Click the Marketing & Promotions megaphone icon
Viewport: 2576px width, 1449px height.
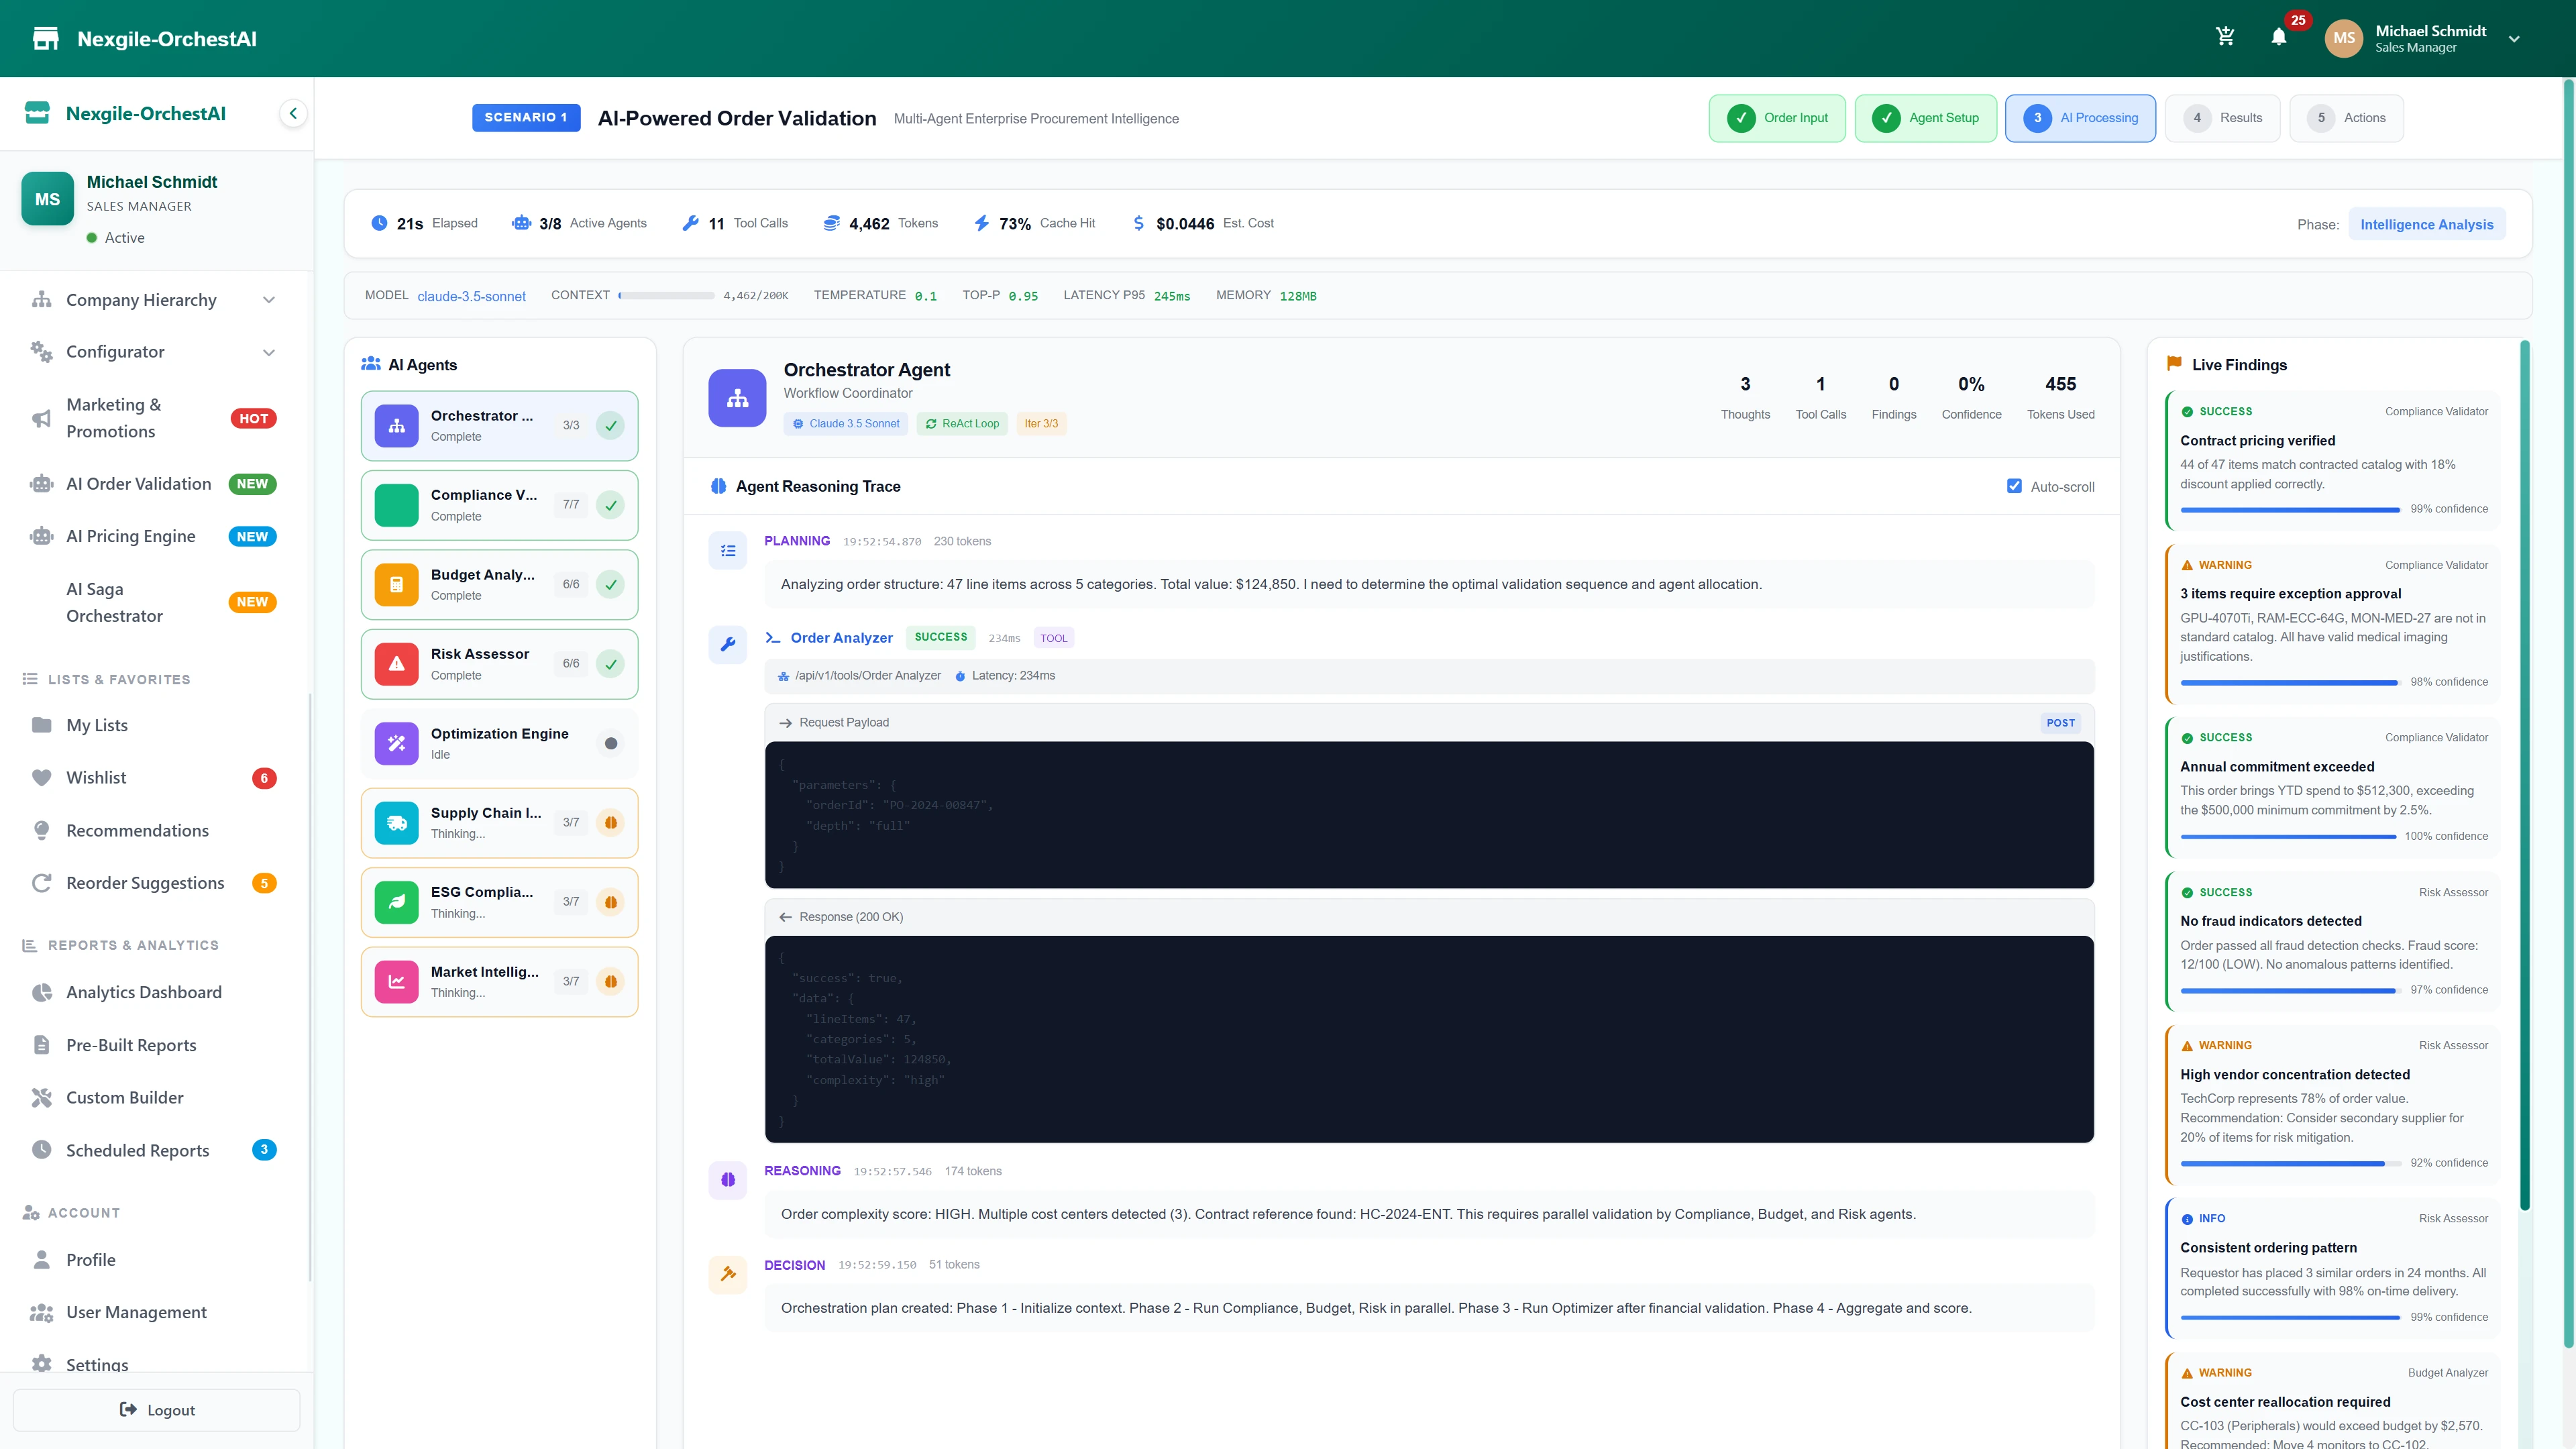(x=41, y=418)
